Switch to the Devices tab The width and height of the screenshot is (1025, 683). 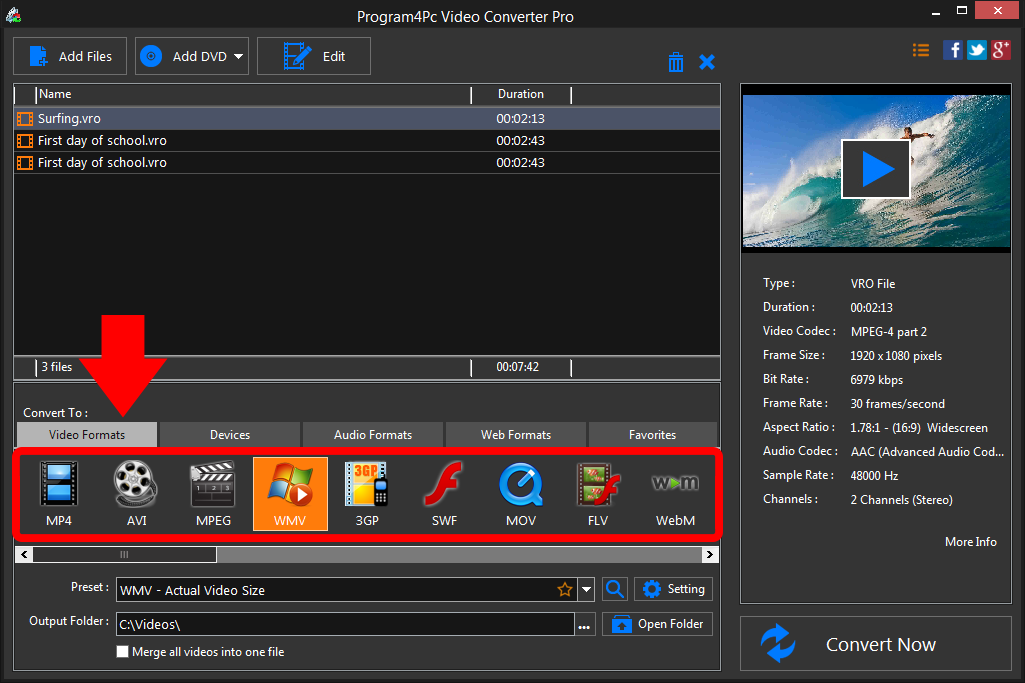230,435
